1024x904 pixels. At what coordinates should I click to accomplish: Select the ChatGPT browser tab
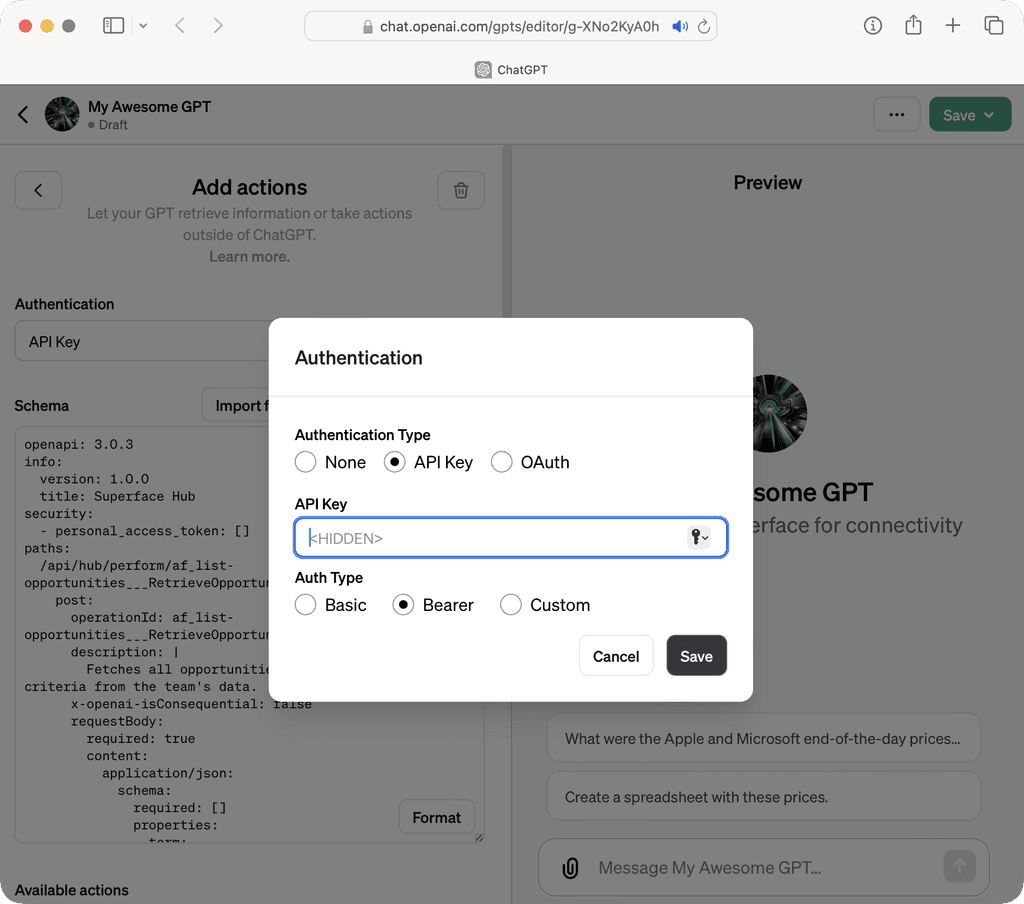coord(511,69)
